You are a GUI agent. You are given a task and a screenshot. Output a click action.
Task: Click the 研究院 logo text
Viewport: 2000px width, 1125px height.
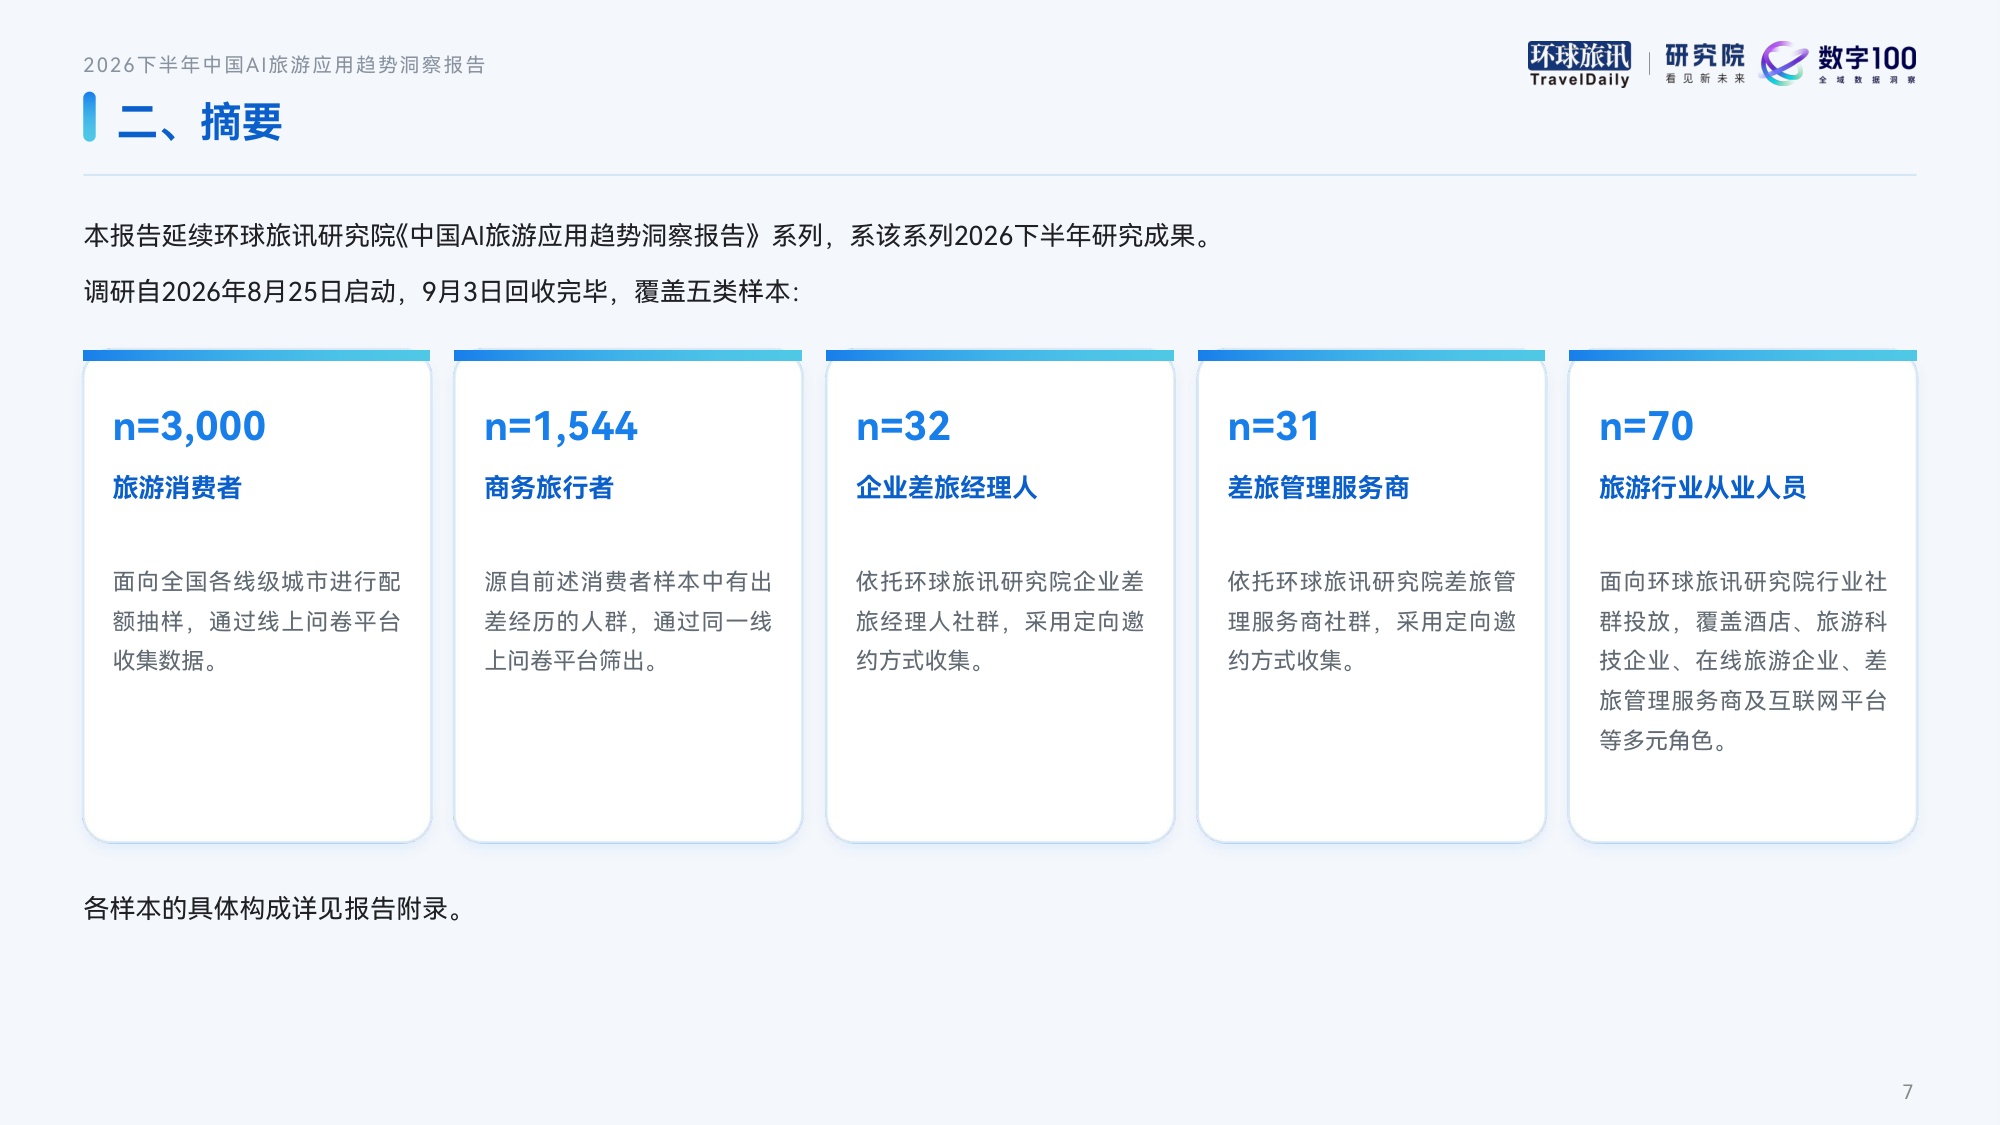(1705, 63)
